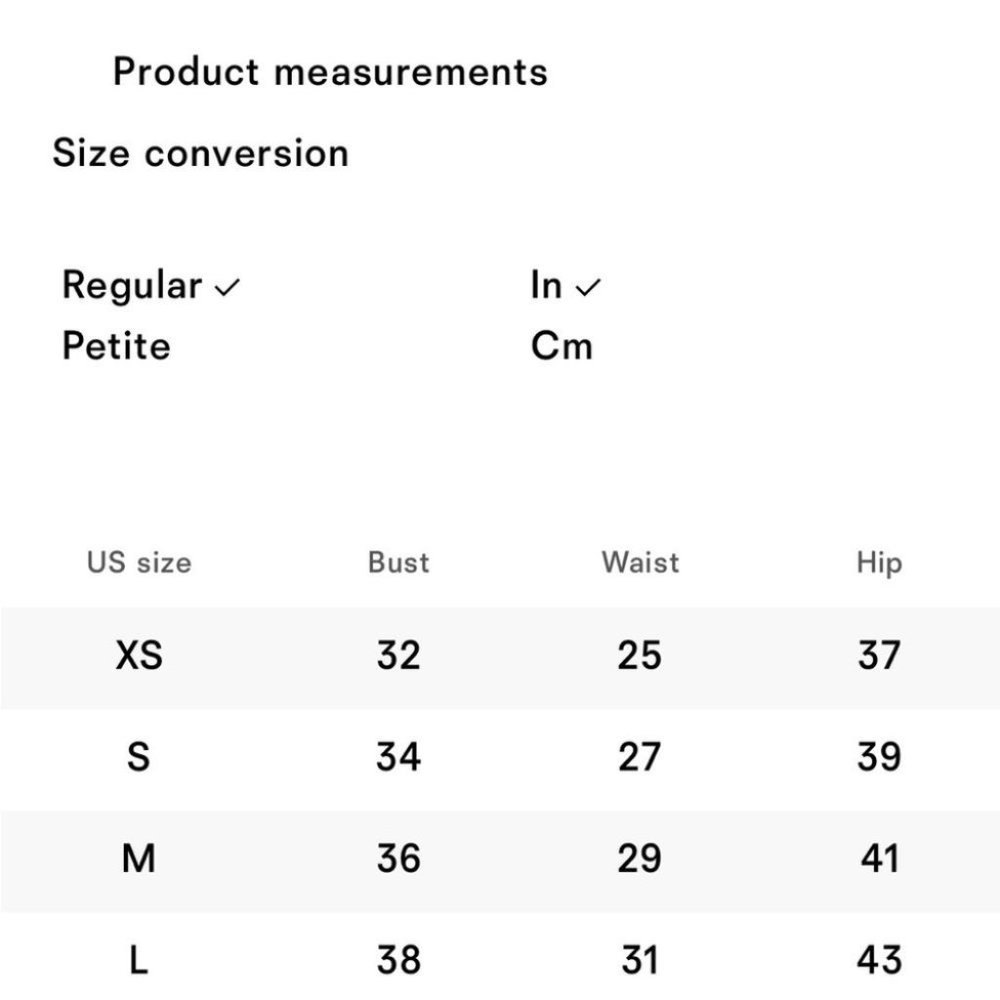Click the XS bust value 32
The image size is (1000, 1000).
(399, 656)
